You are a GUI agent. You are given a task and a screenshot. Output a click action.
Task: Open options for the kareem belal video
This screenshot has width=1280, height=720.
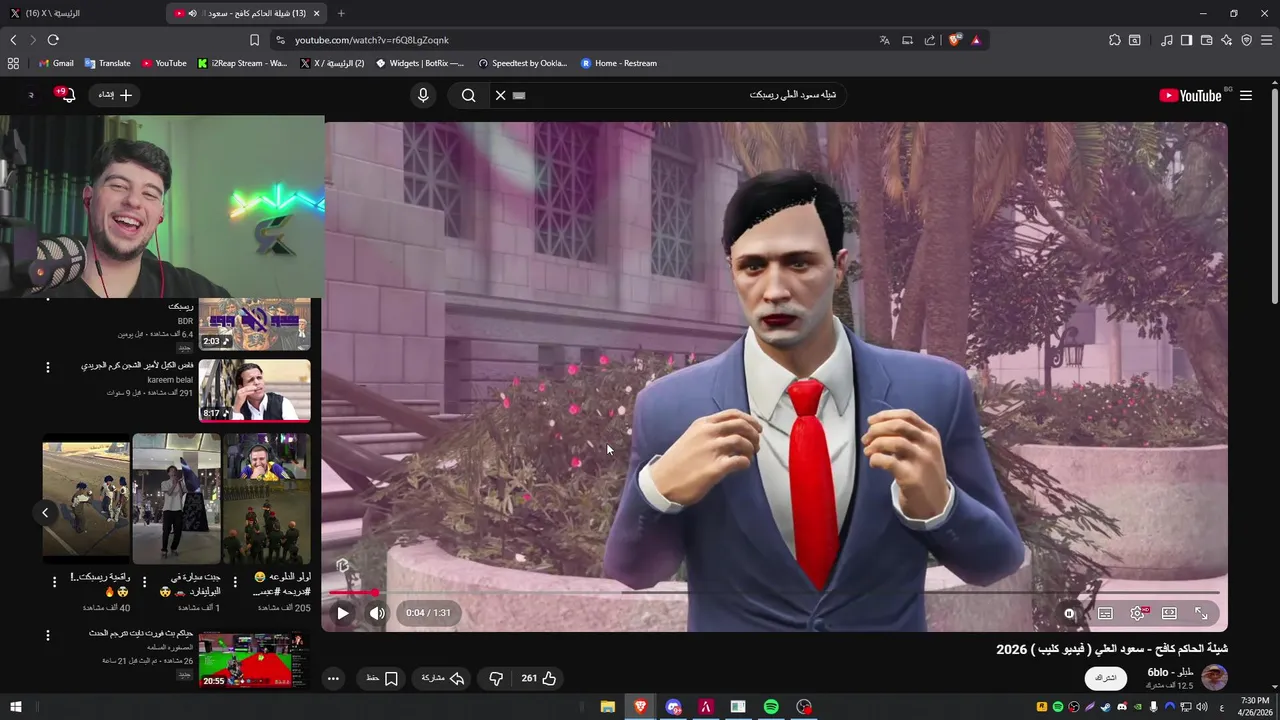pos(47,367)
